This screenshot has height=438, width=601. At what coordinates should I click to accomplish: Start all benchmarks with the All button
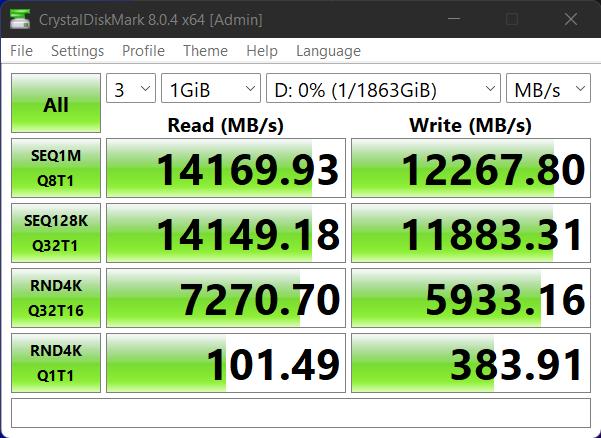56,104
